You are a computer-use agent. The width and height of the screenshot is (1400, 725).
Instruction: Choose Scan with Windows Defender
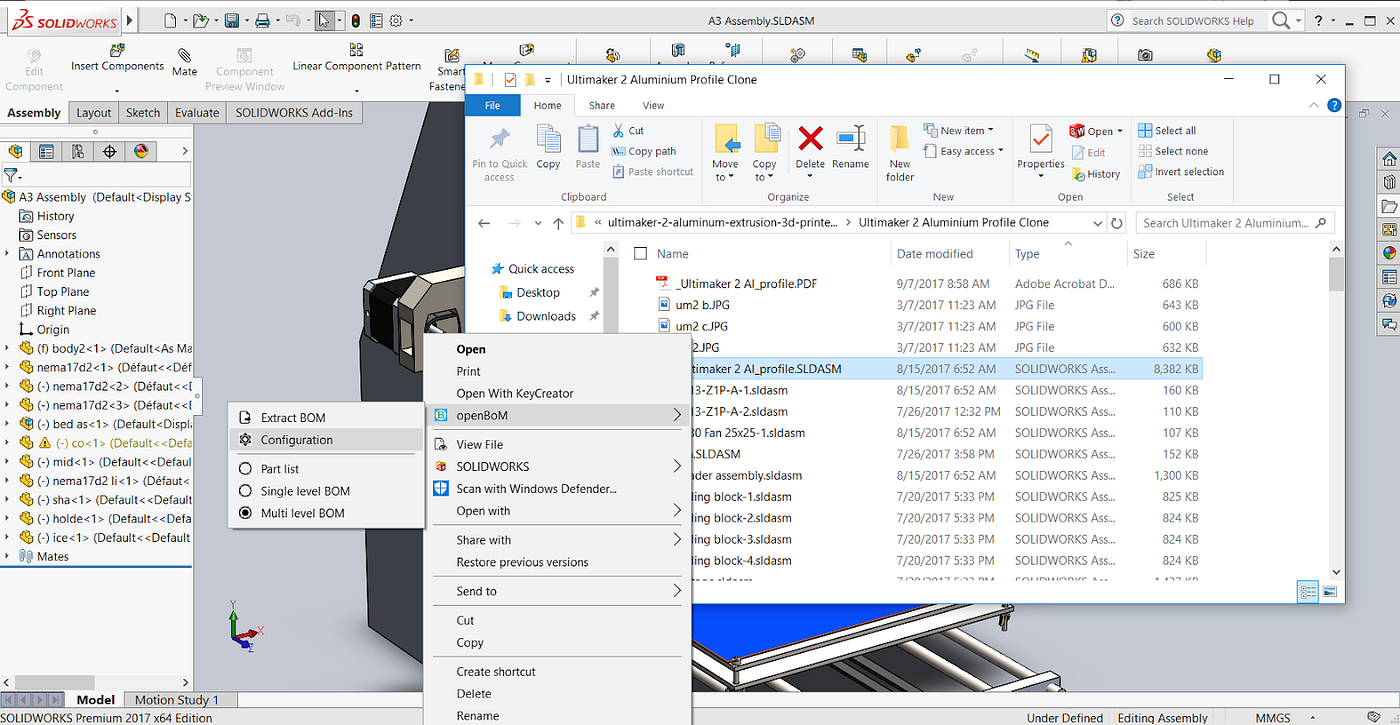coord(537,488)
